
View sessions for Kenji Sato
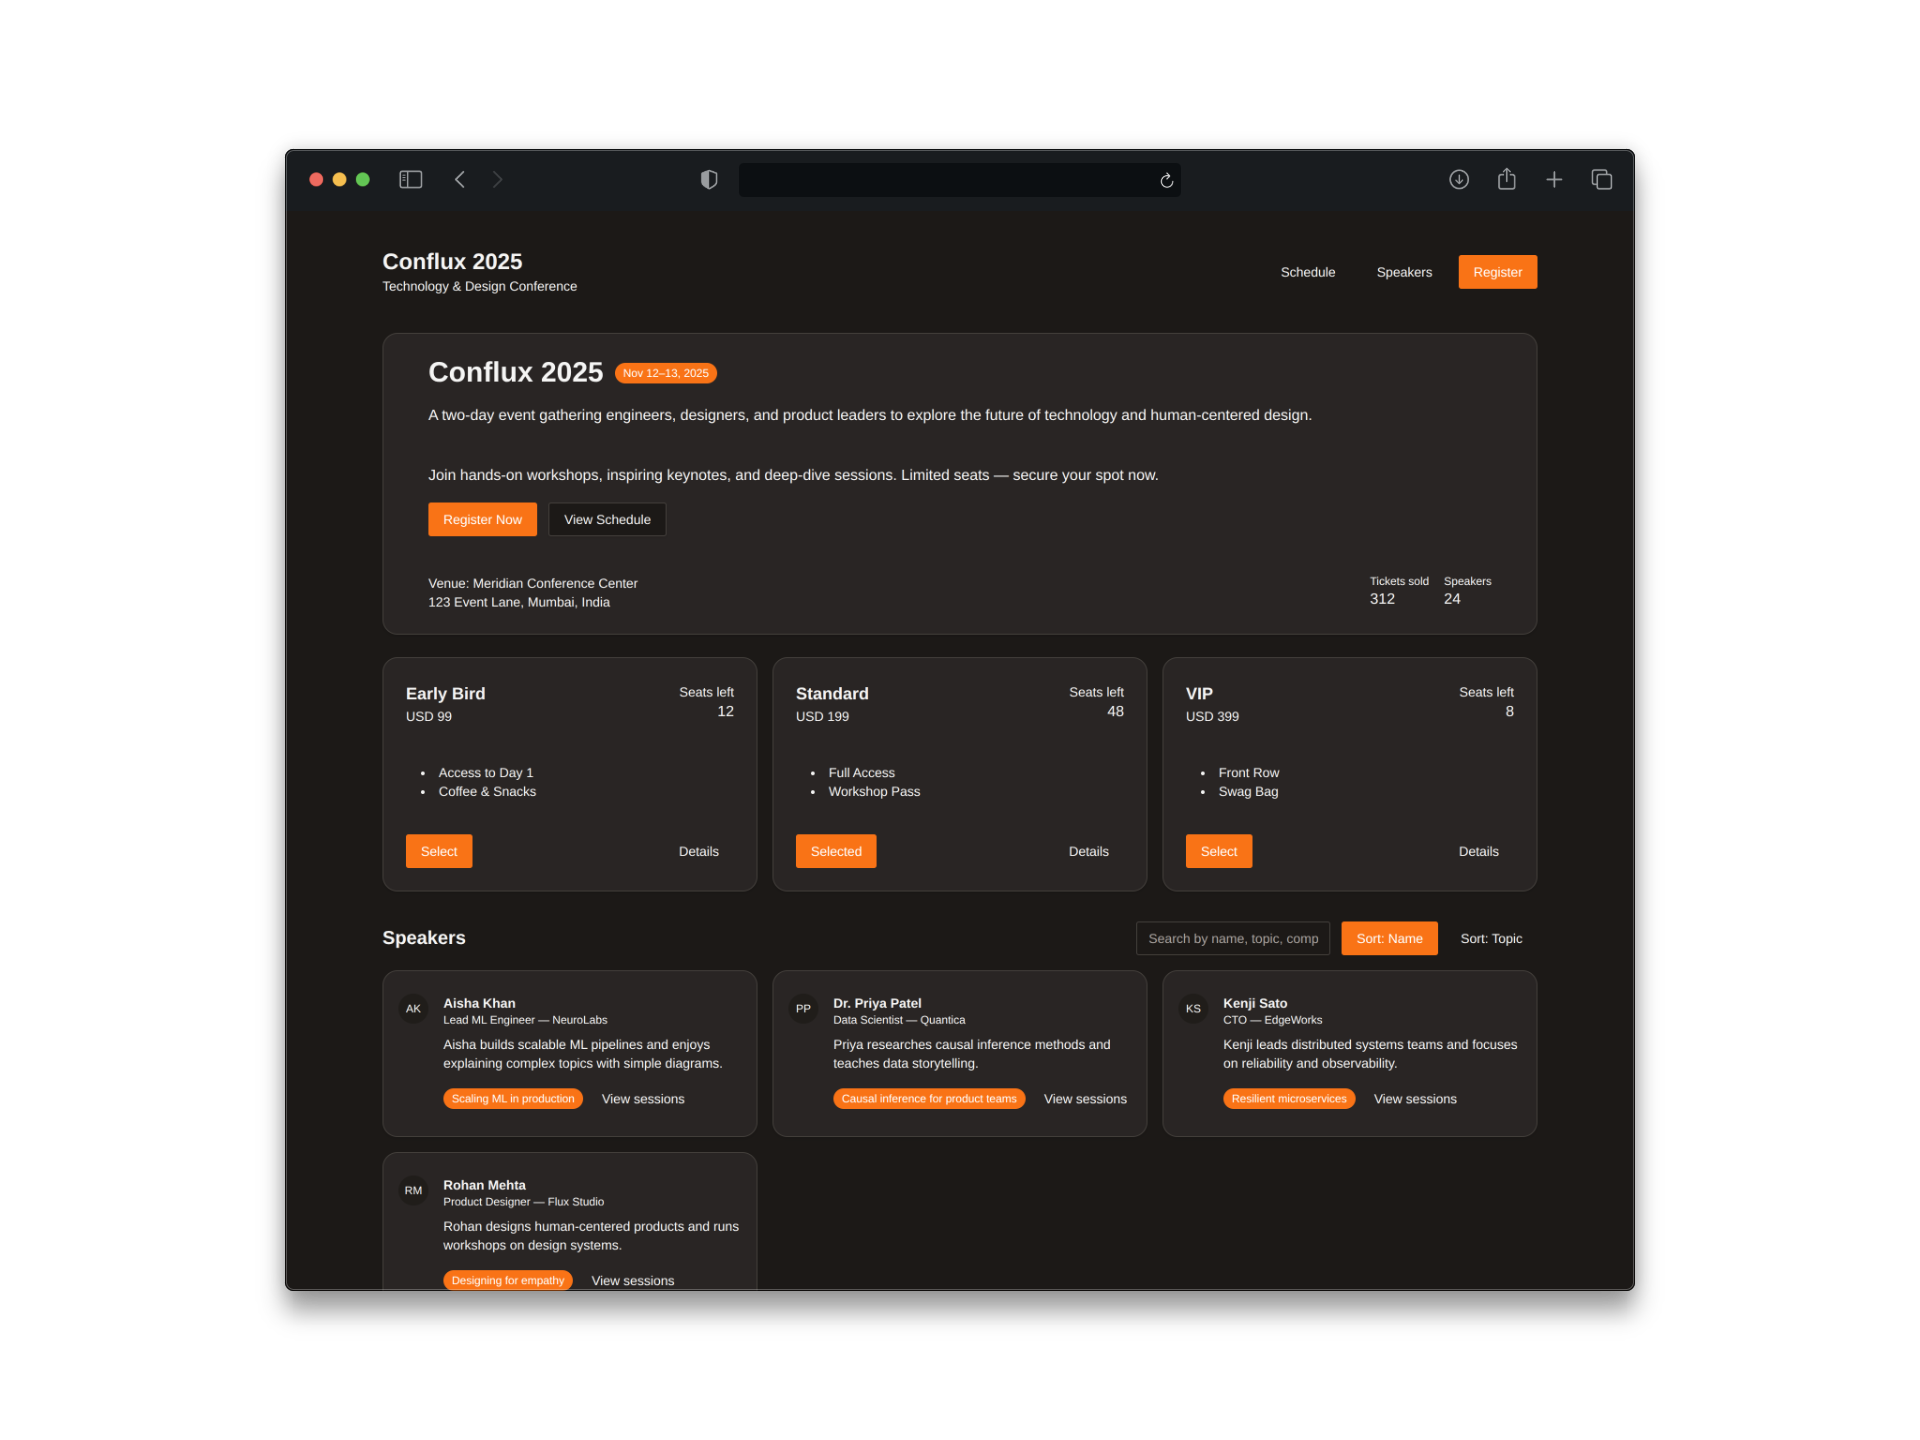(1414, 1098)
